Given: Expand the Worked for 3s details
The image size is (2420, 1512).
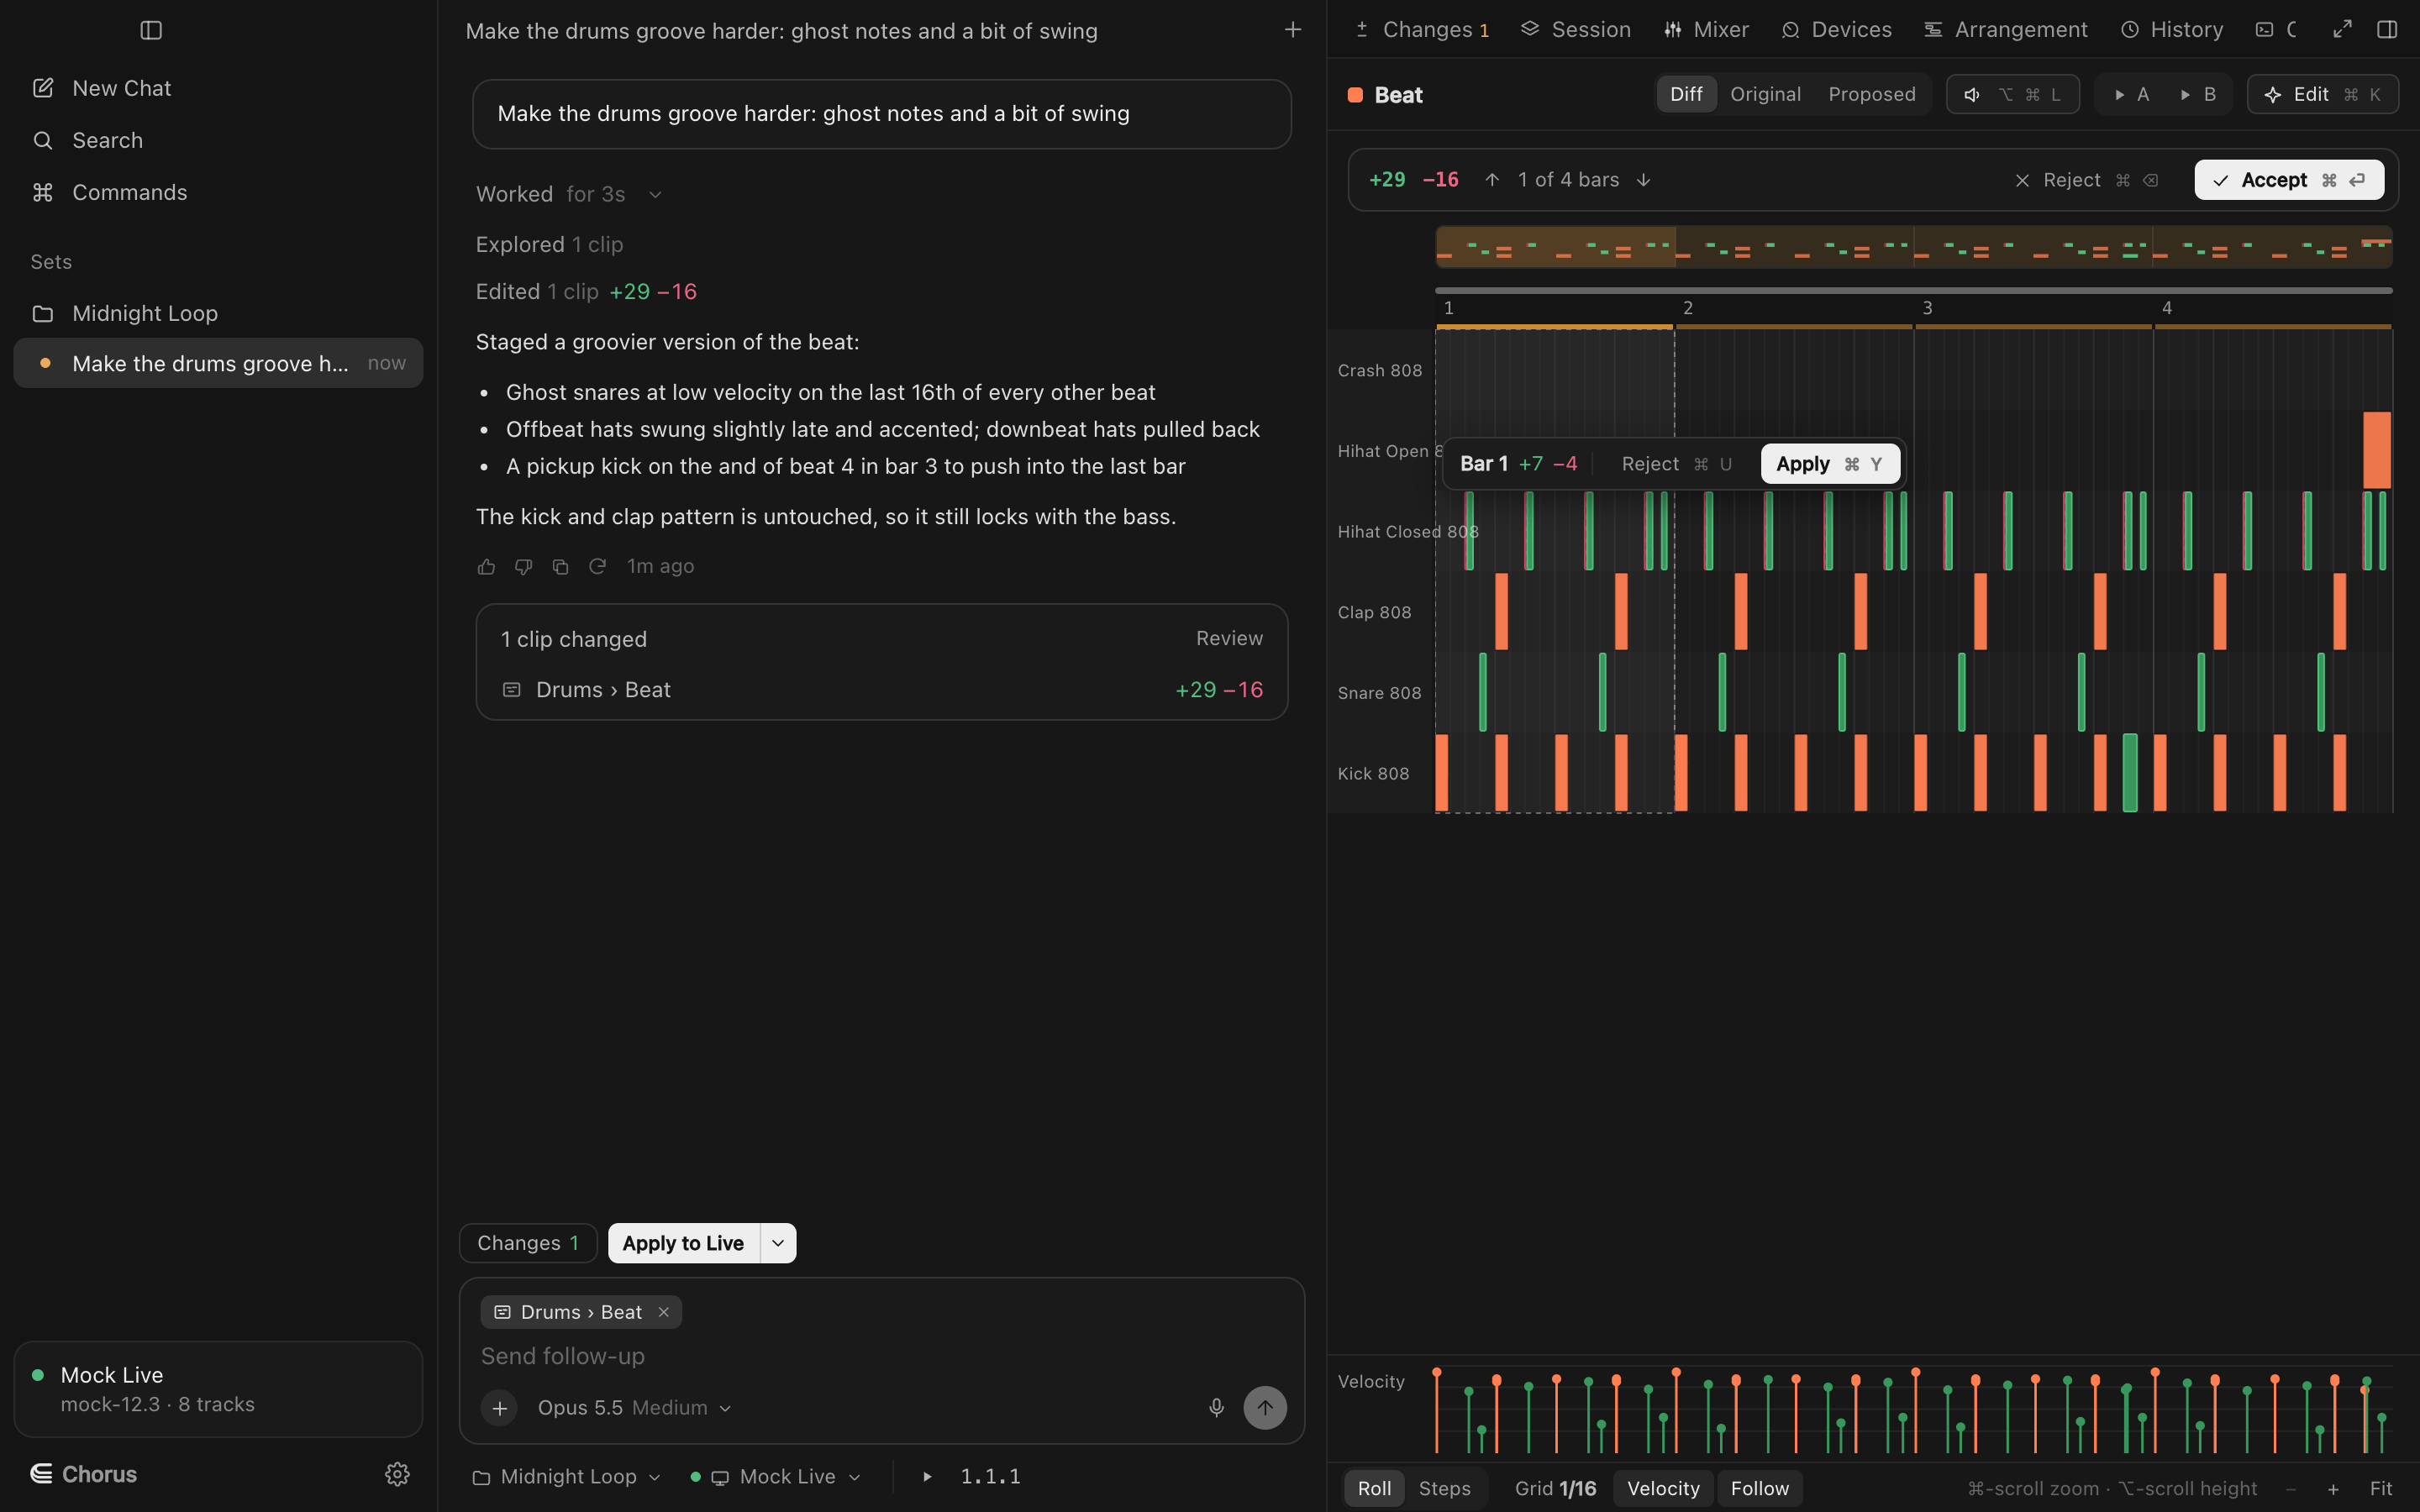Looking at the screenshot, I should 568,194.
